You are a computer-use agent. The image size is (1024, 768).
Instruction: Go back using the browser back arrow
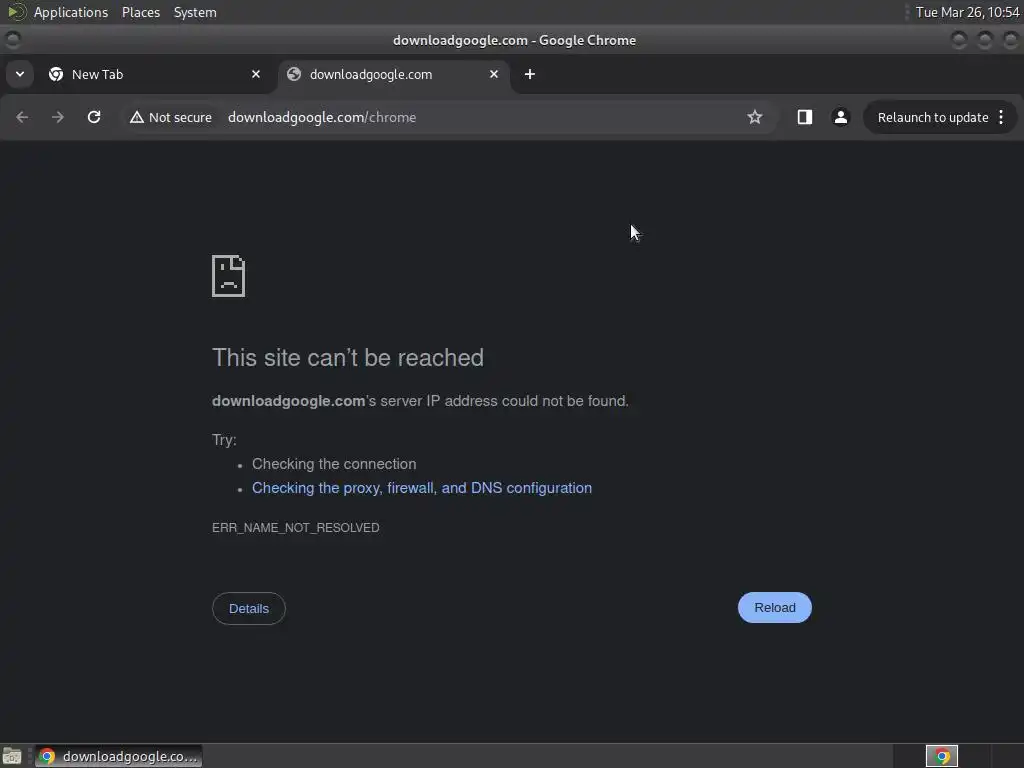22,117
